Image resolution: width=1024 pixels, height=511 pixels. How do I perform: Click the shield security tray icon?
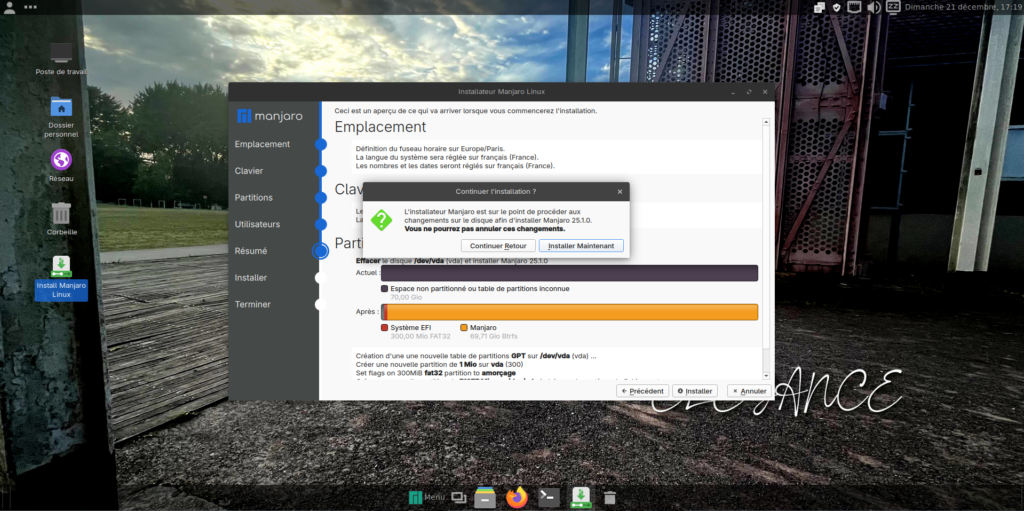pos(837,7)
